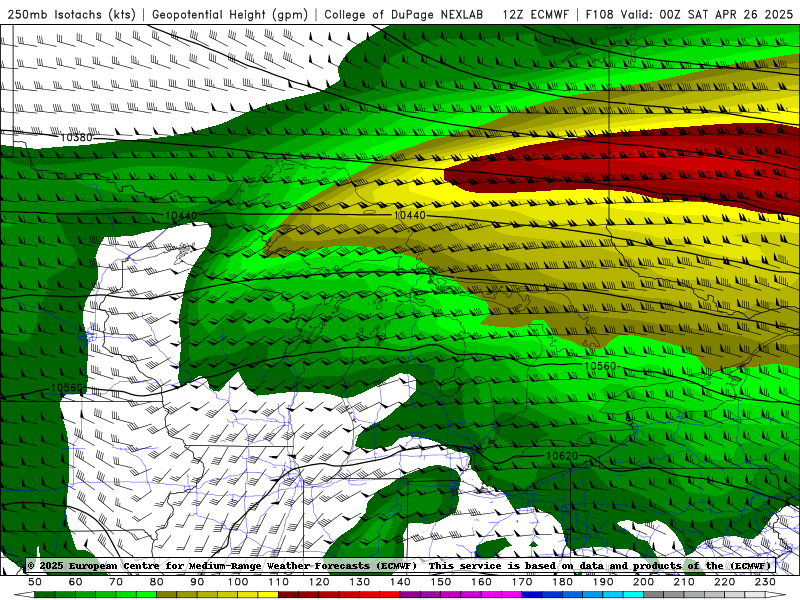Click the 150 value on the color scale

[x=441, y=582]
